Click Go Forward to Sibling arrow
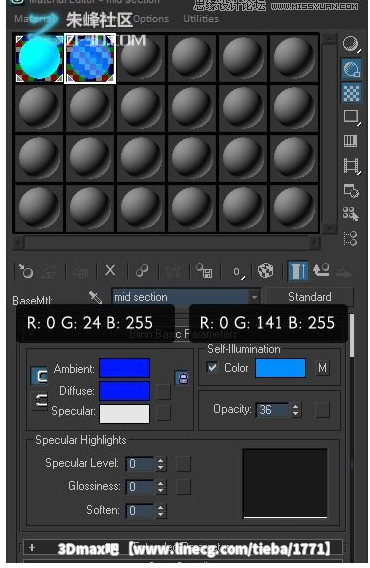This screenshot has width=370, height=568. pos(344,272)
